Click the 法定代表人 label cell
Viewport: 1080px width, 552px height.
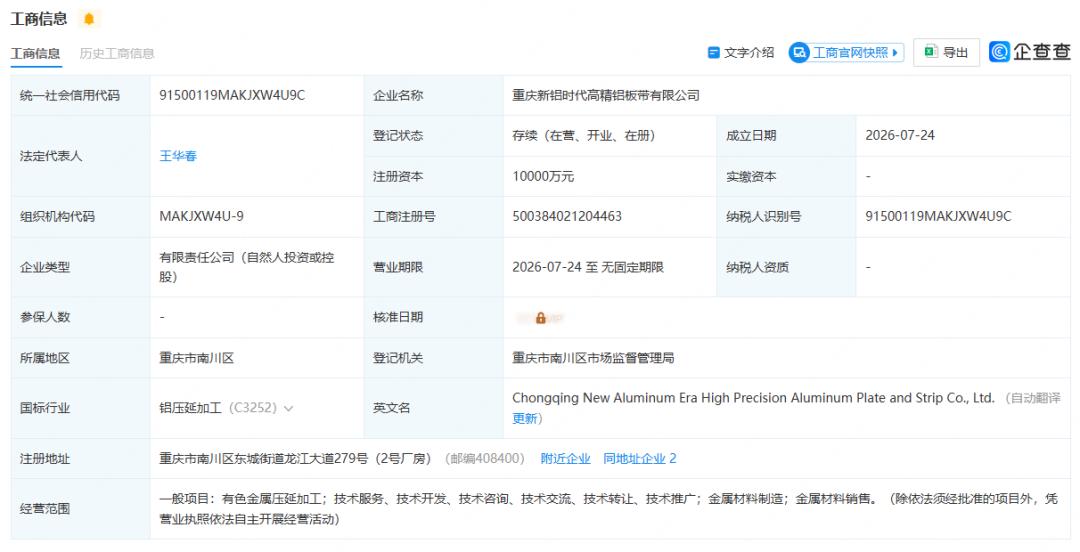pos(81,156)
